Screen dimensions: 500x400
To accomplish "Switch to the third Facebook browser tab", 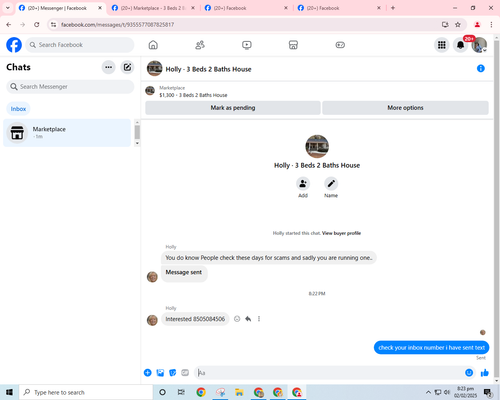I will [x=246, y=8].
